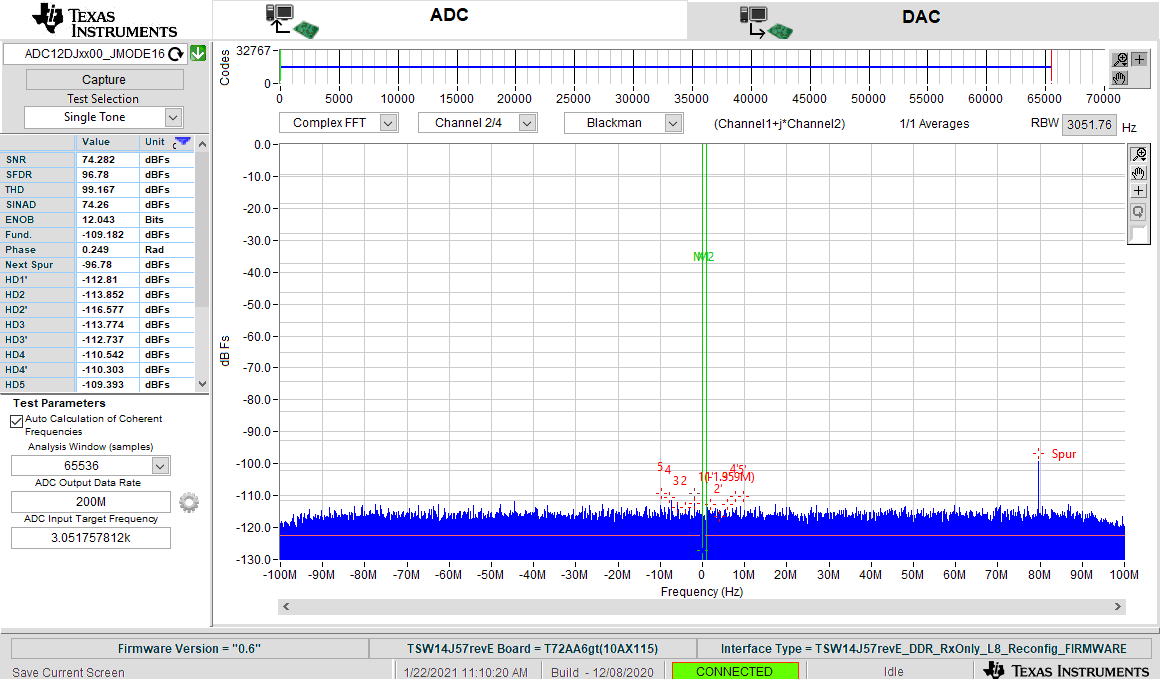Select the magnifier tool on the FFT plot toolbar
The height and width of the screenshot is (679, 1160).
pos(1138,154)
